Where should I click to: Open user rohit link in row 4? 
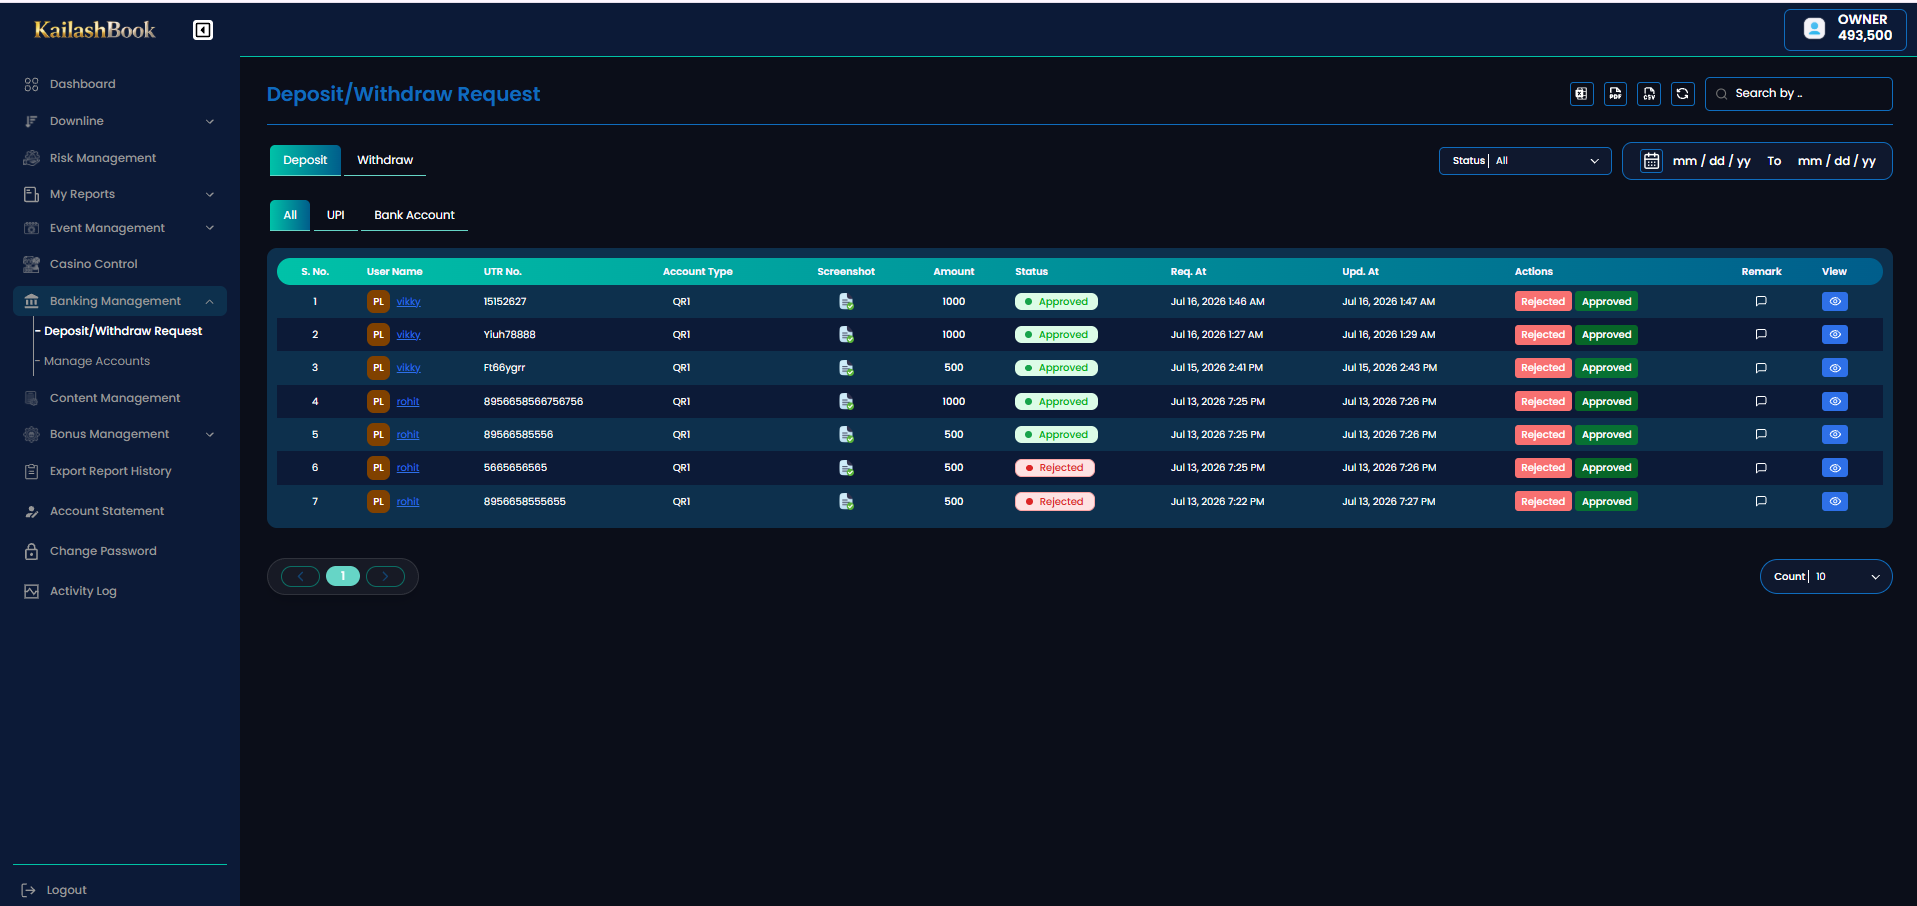click(x=408, y=401)
